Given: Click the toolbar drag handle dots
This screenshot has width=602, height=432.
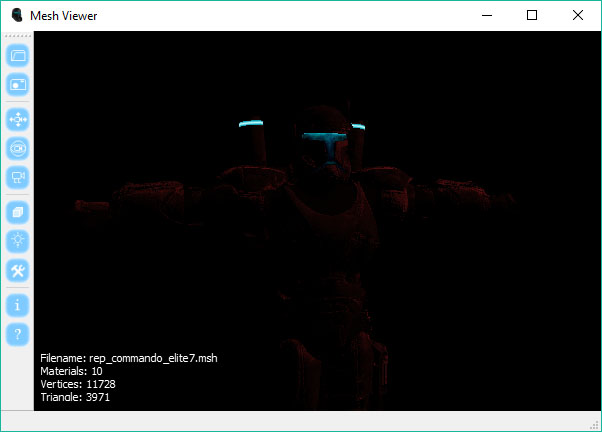Looking at the screenshot, I should click(18, 36).
